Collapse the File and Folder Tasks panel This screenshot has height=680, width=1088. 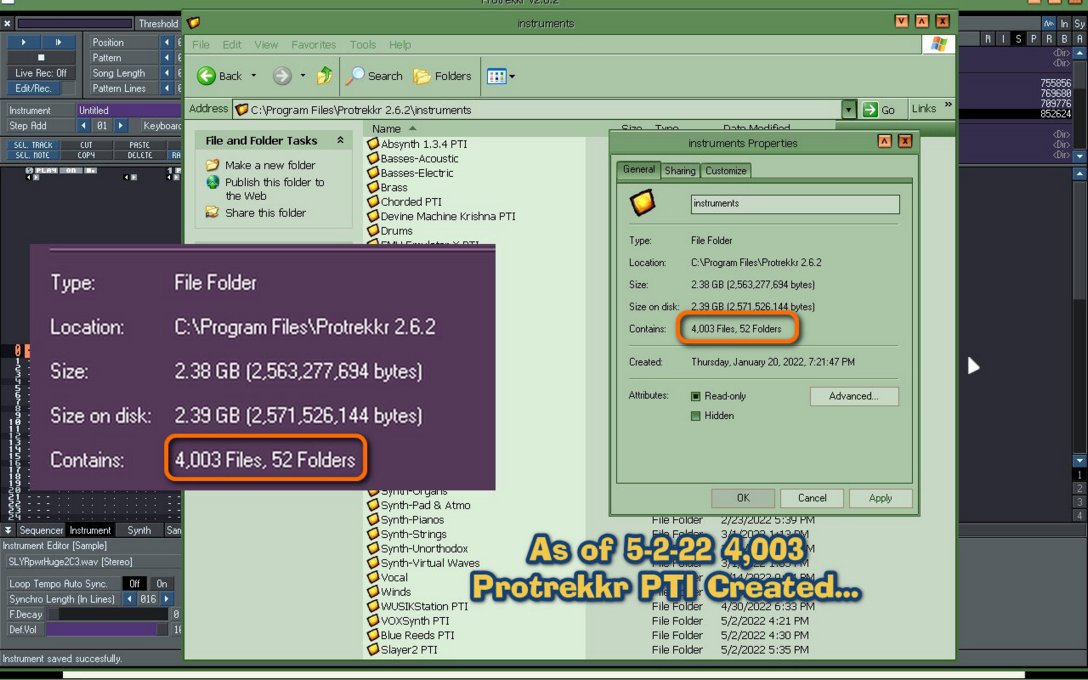[340, 140]
